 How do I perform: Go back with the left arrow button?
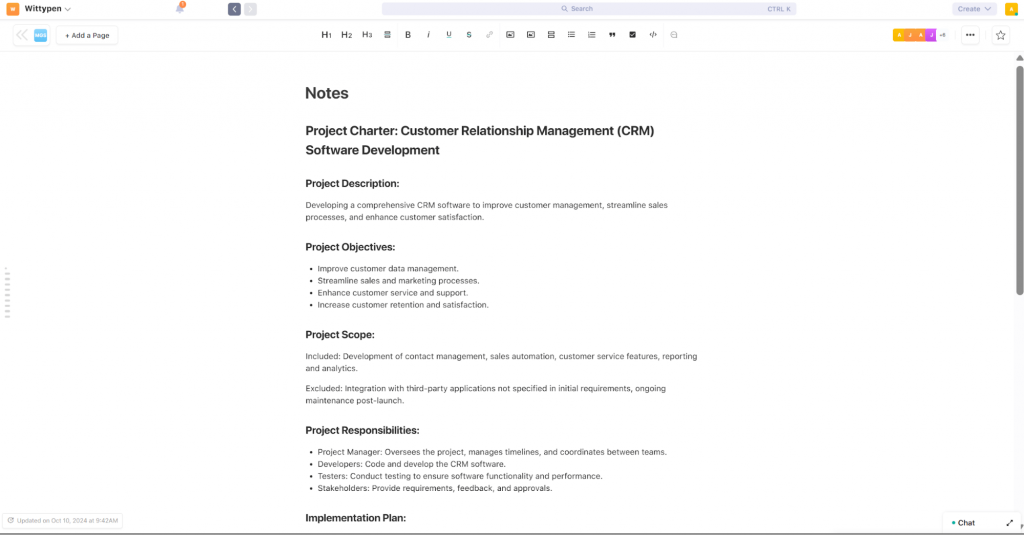(x=234, y=9)
